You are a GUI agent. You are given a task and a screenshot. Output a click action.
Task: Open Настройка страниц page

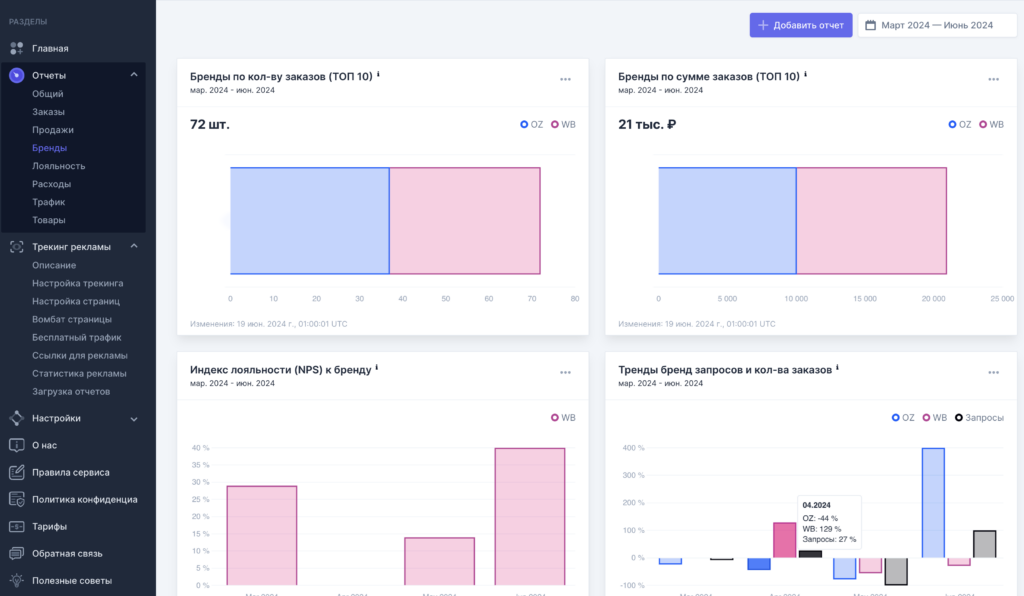pyautogui.click(x=76, y=302)
